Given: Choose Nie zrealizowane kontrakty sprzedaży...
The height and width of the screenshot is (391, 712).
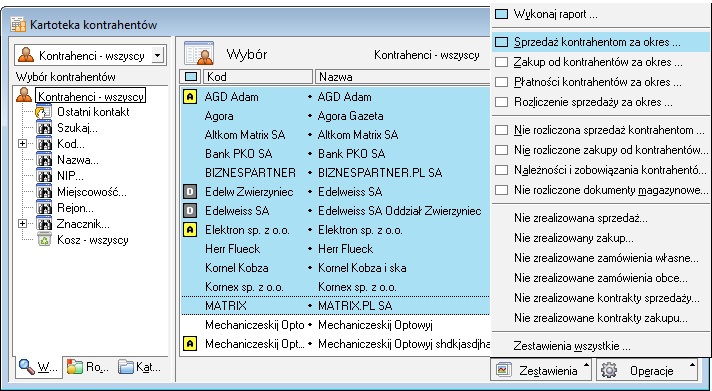Looking at the screenshot, I should 600,298.
